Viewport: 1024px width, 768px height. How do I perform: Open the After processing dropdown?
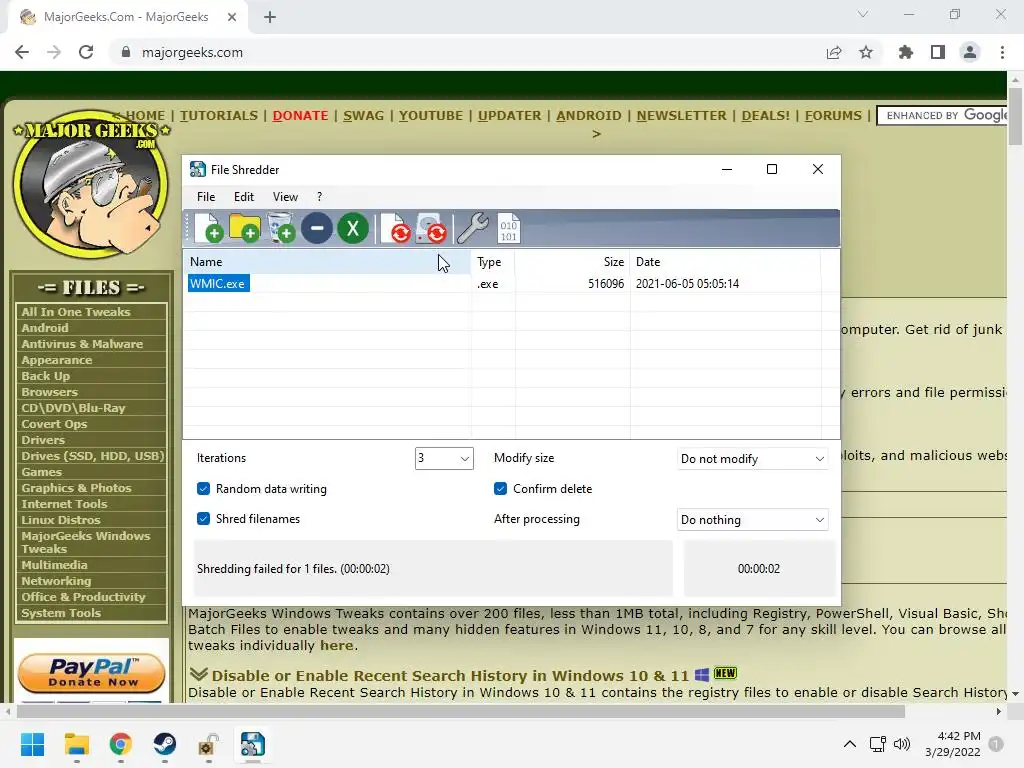752,520
